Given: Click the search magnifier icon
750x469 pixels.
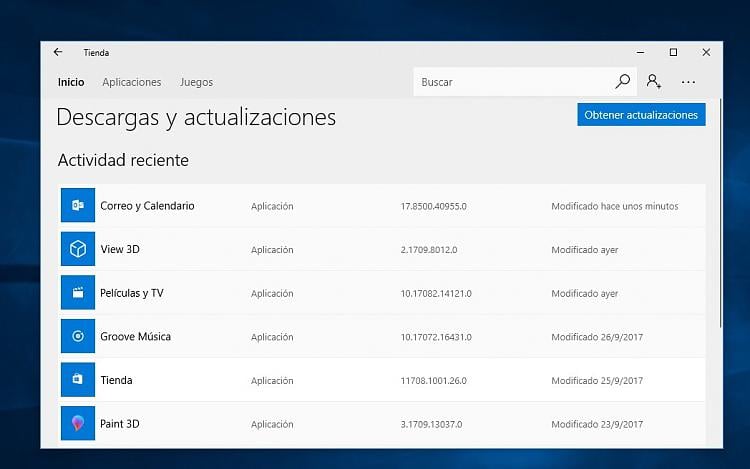Looking at the screenshot, I should [622, 81].
